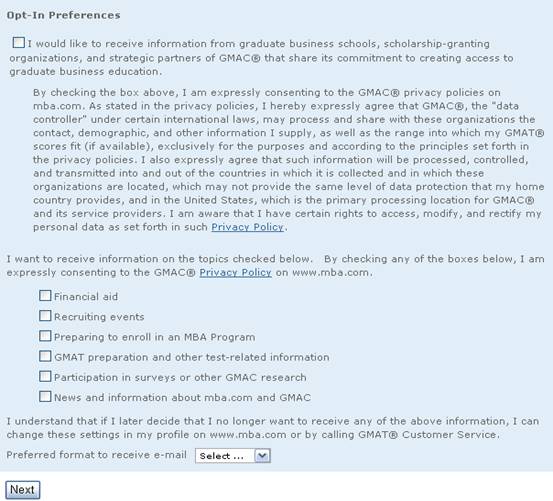Tick the Recruiting events checkbox
The image size is (553, 501).
(x=45, y=316)
